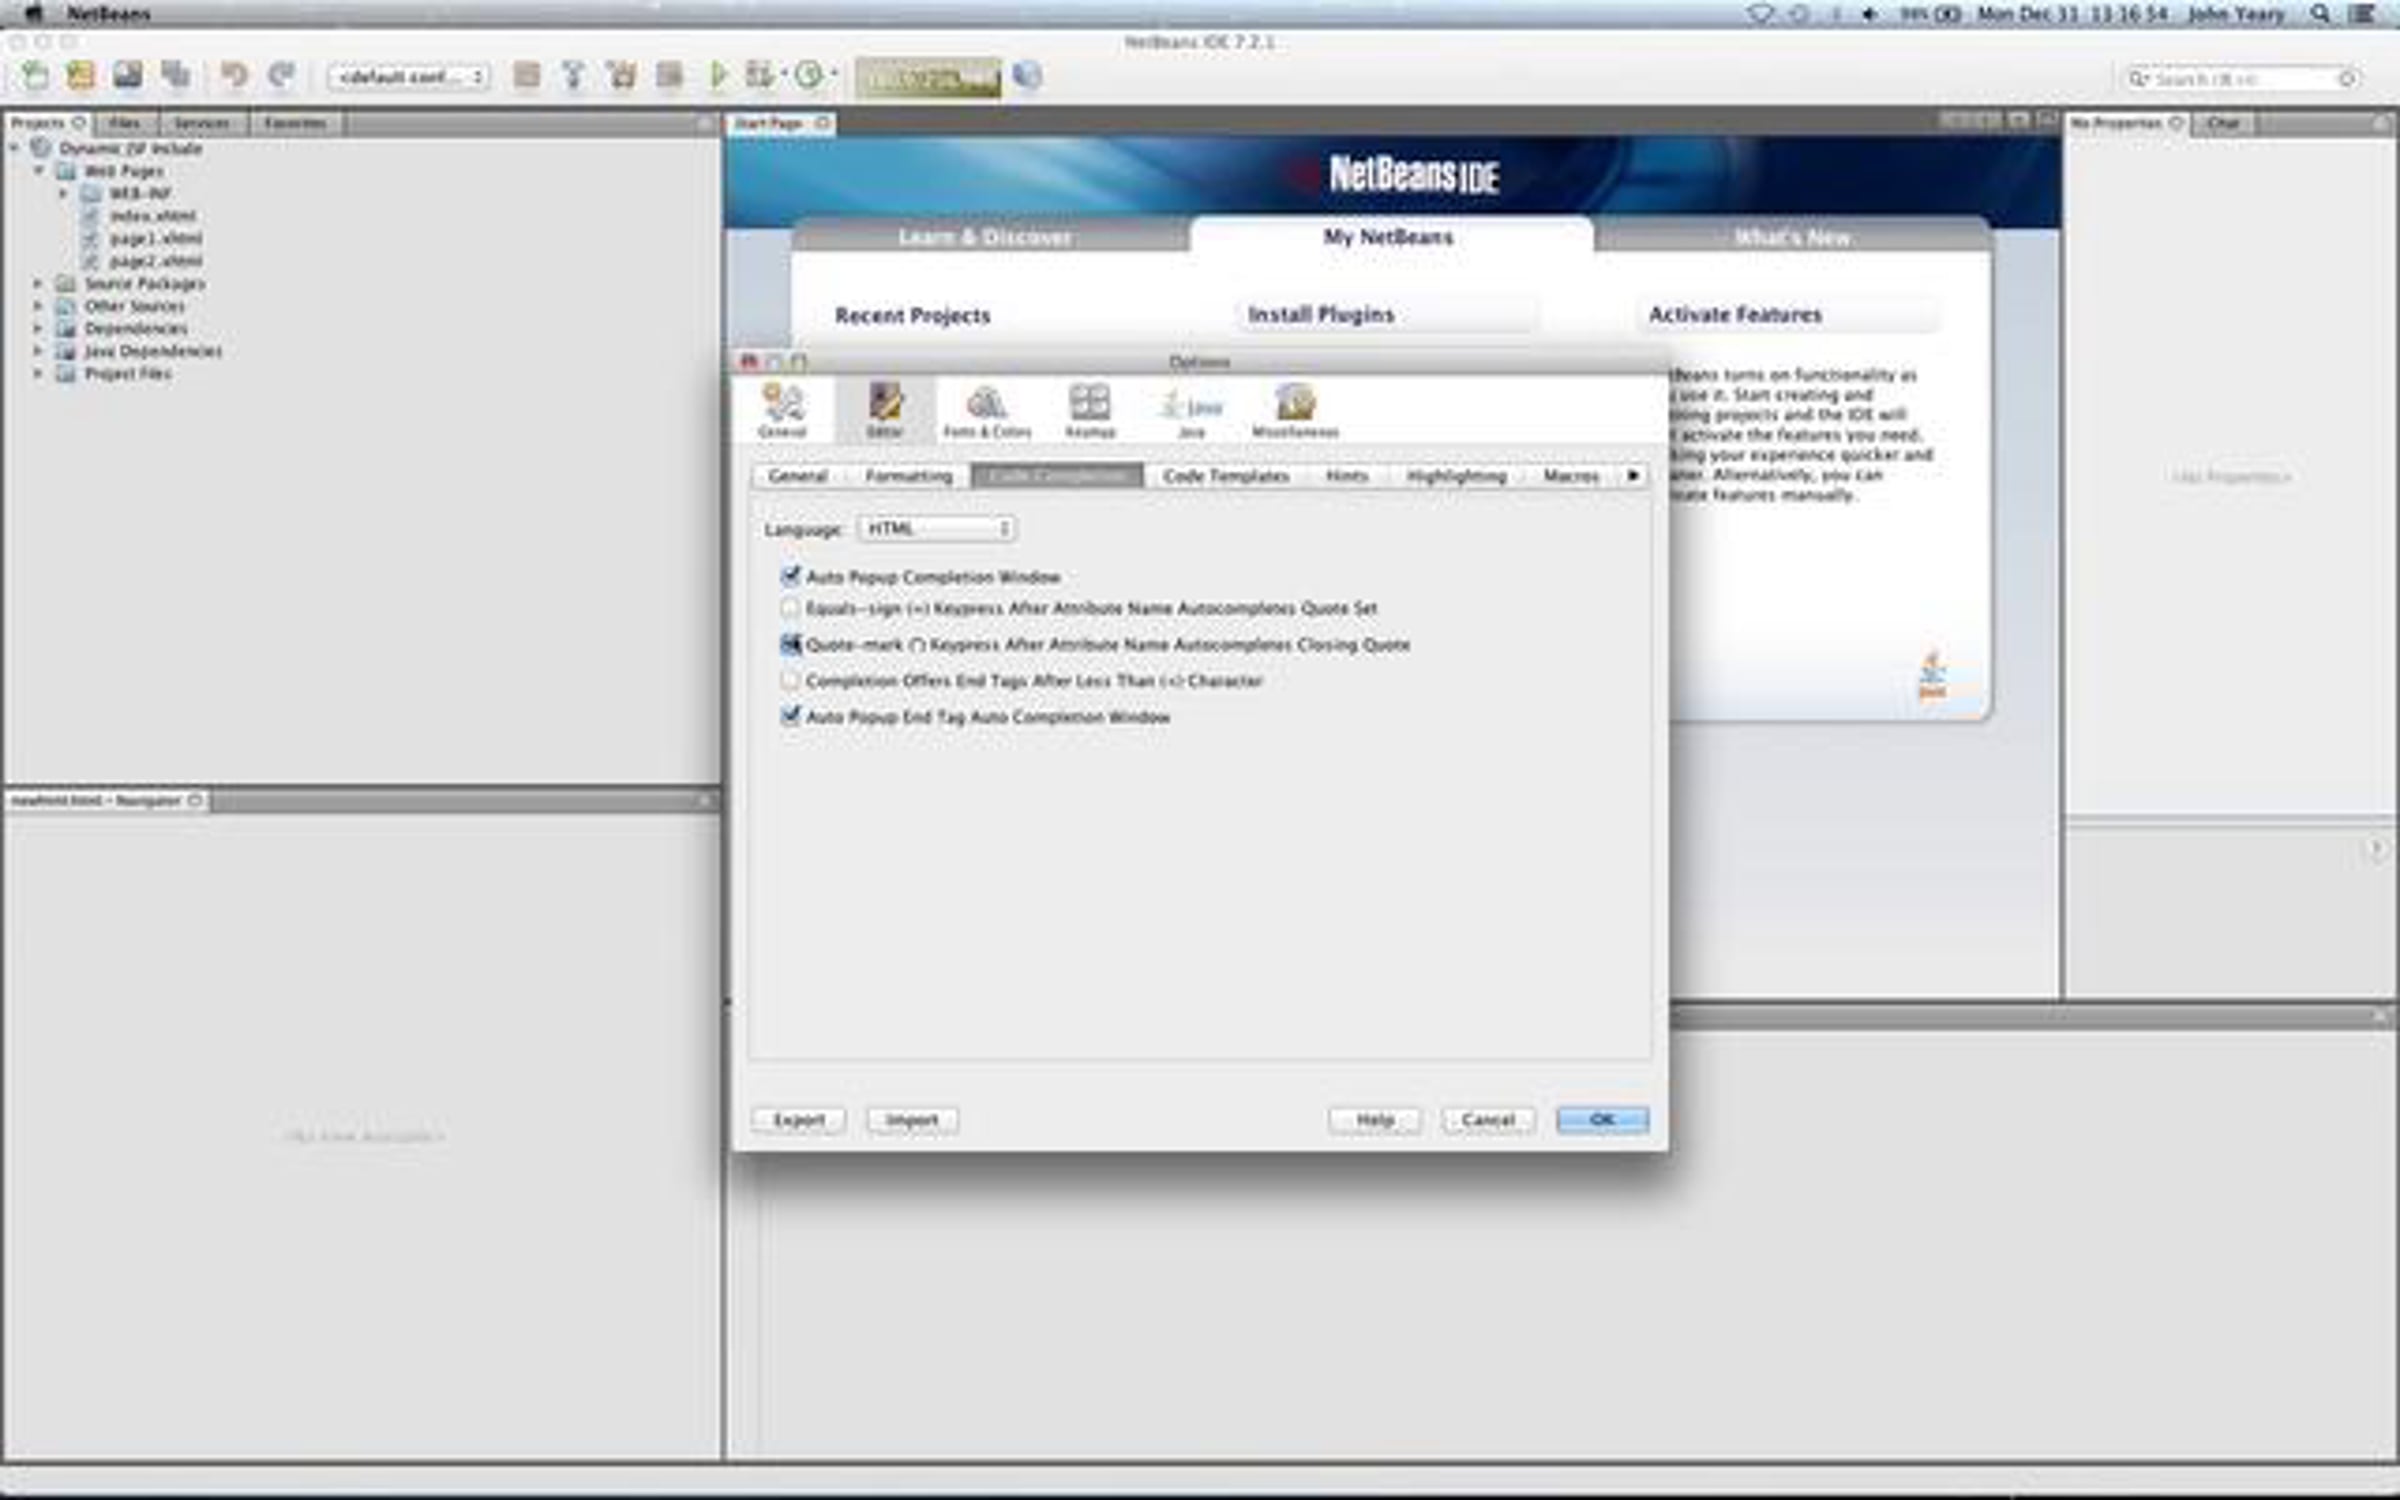Open the Fonts & Colors category
Screen dimensions: 2400x1500
pos(987,410)
